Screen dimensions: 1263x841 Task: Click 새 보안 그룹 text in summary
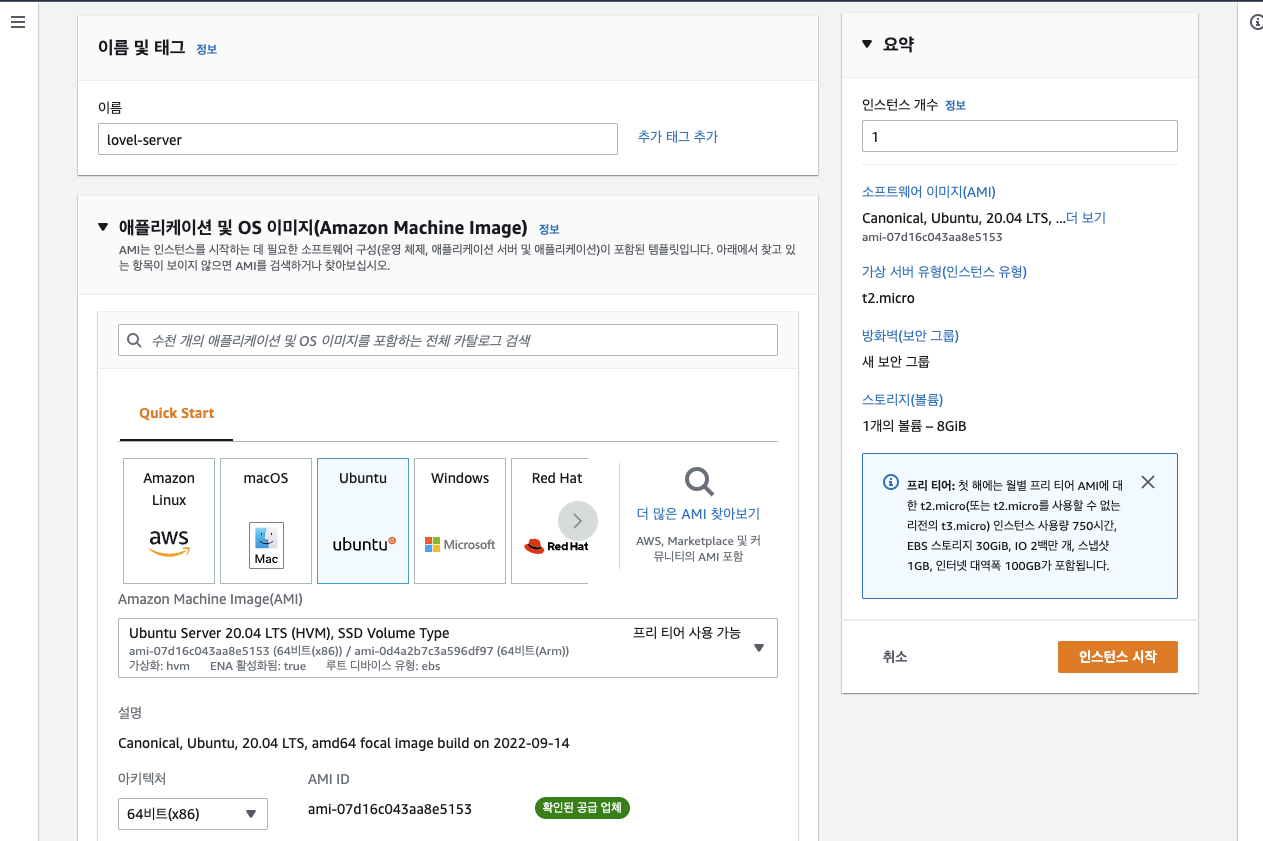pos(895,362)
